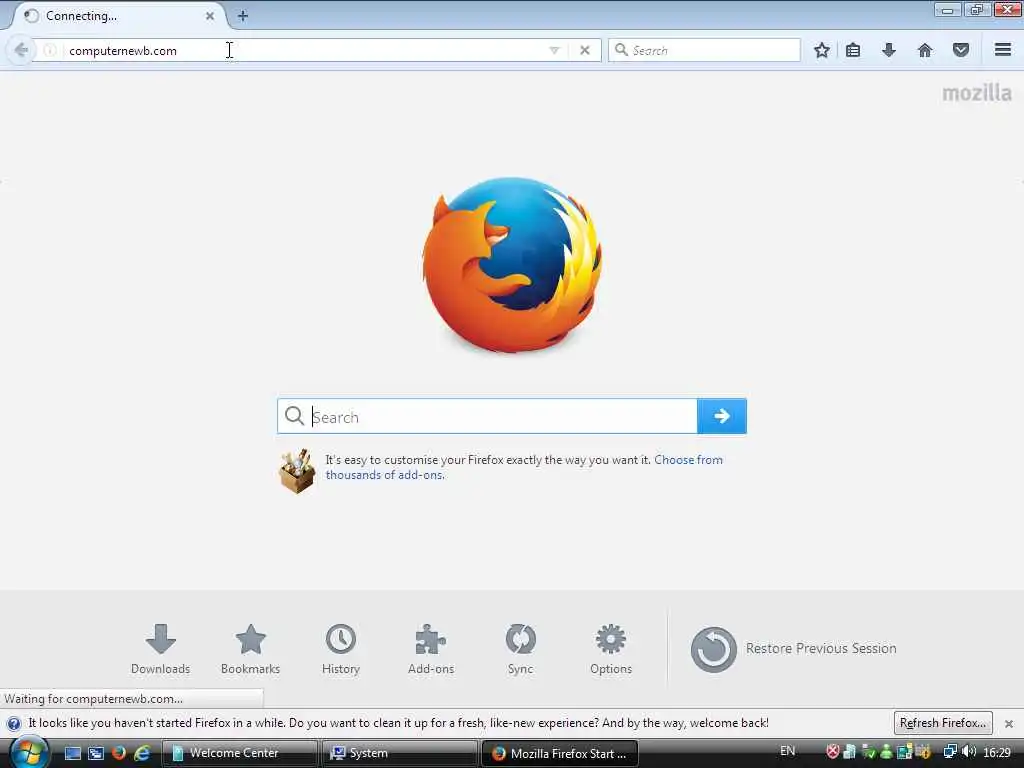Open Sync from start page

pyautogui.click(x=520, y=649)
